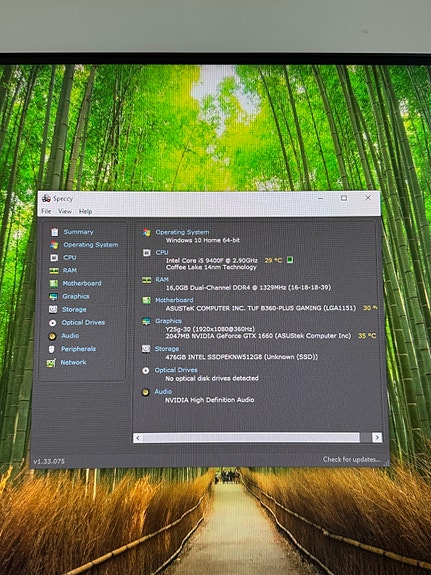Open the CPU section via its chip icon
This screenshot has width=431, height=575.
click(54, 257)
